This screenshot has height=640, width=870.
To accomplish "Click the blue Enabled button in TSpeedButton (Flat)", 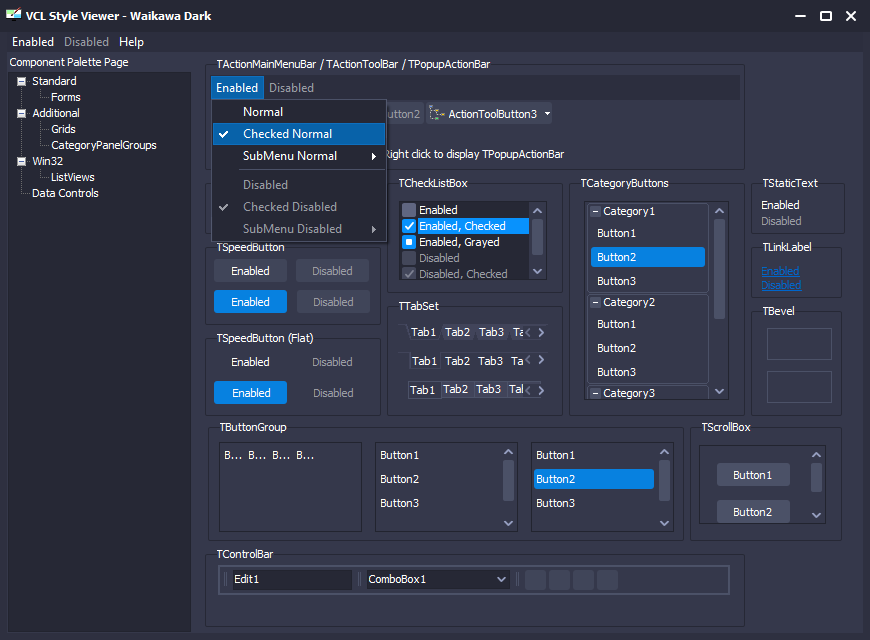I will tap(250, 393).
